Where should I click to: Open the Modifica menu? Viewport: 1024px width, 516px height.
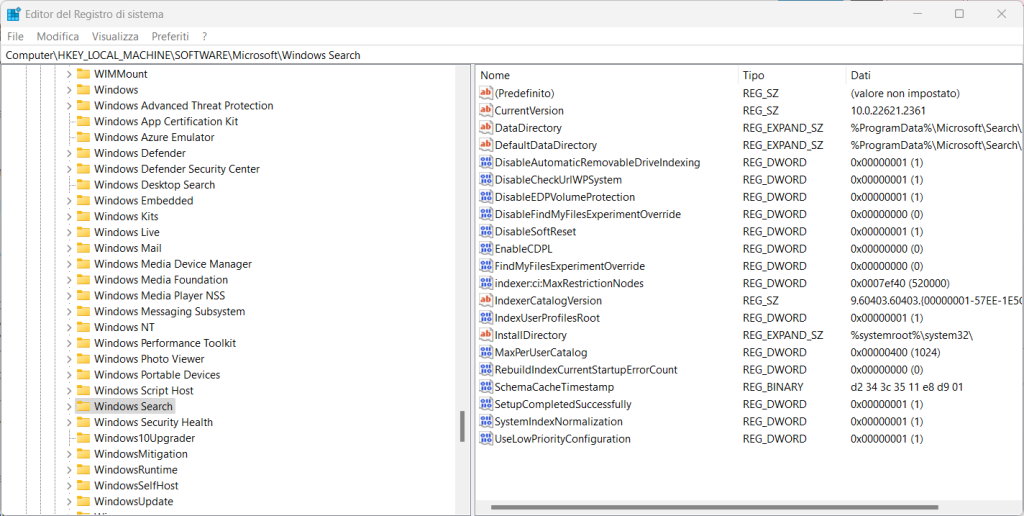[57, 37]
